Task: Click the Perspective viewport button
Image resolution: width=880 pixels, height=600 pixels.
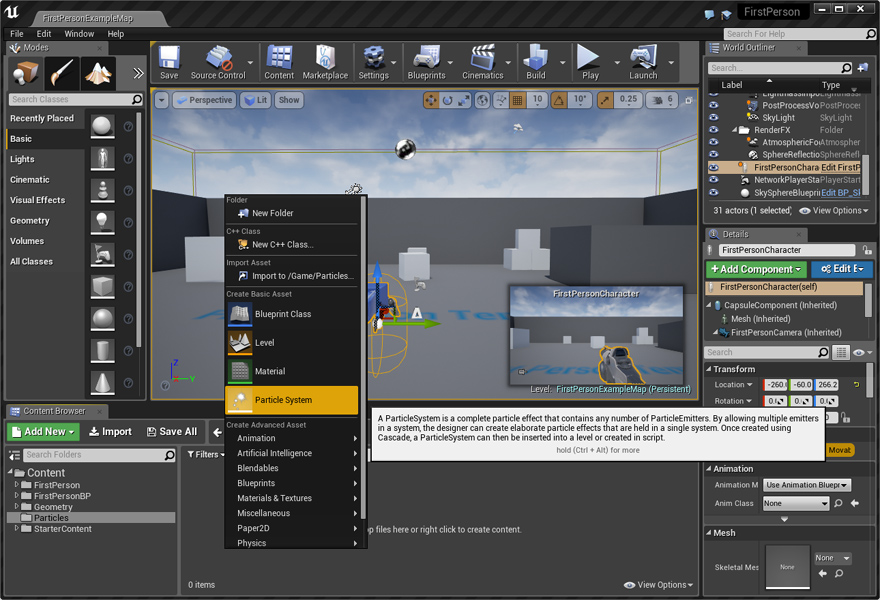Action: tap(204, 100)
